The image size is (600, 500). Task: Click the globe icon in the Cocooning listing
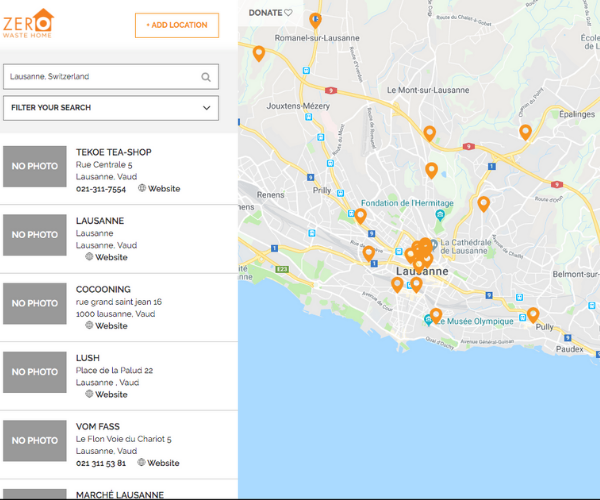point(89,325)
